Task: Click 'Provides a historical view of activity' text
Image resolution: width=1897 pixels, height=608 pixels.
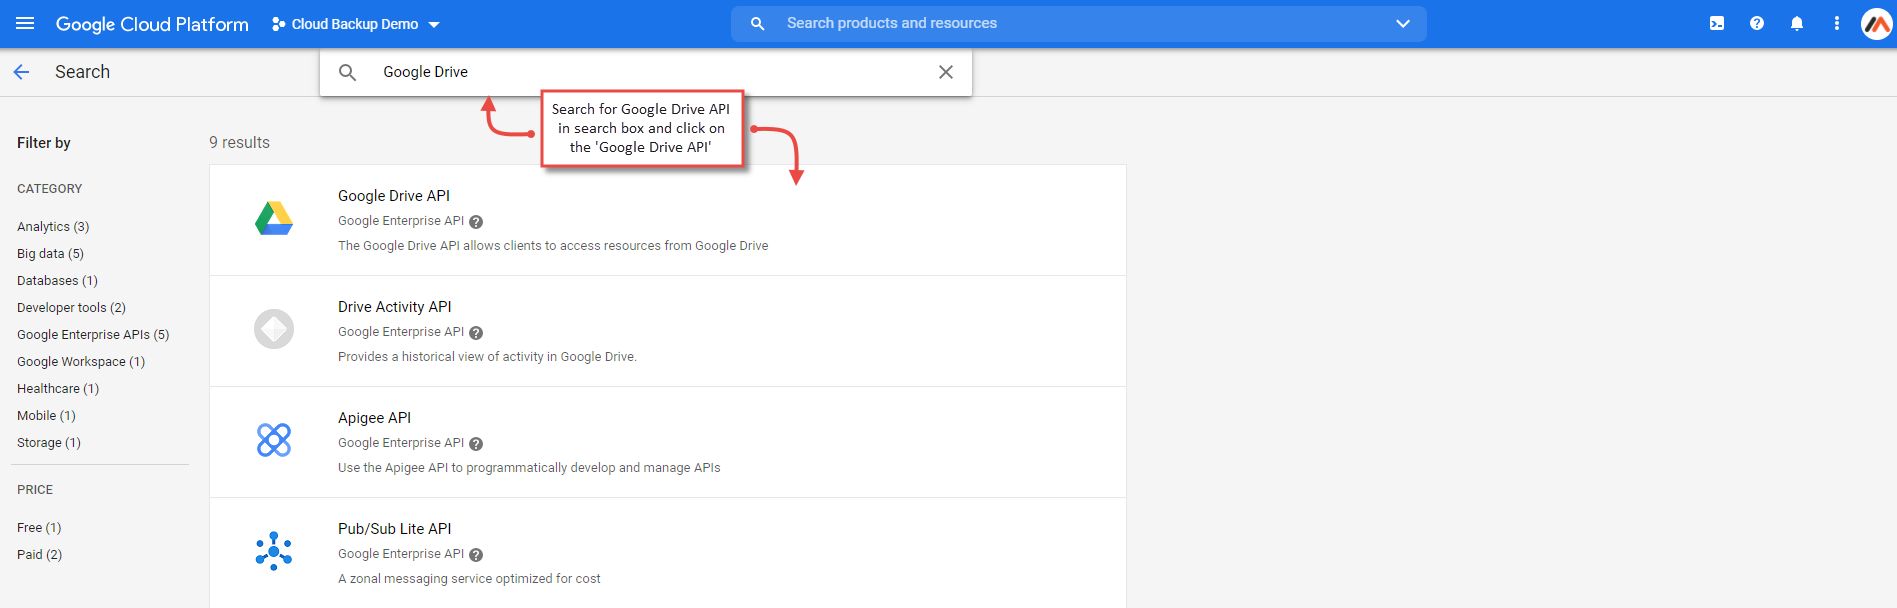Action: click(487, 357)
